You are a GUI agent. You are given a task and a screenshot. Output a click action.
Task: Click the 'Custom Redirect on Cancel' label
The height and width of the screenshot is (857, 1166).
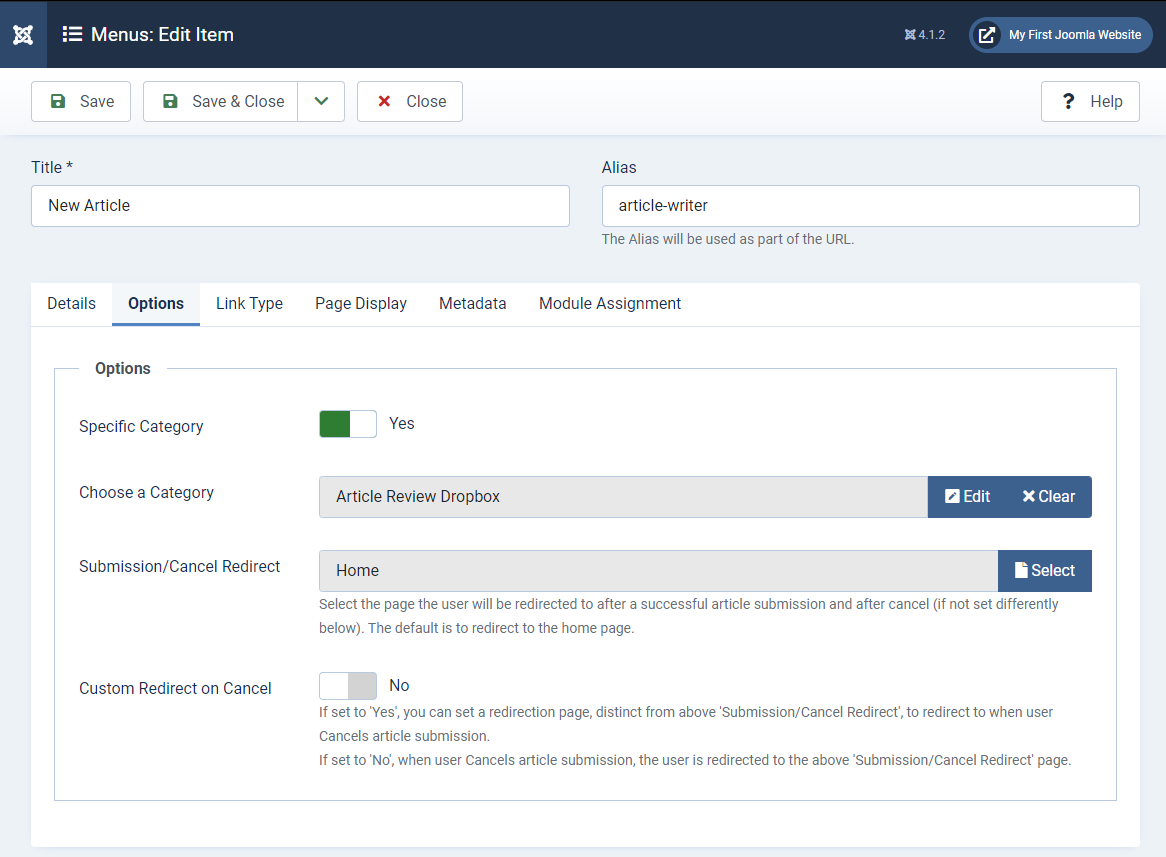pos(175,688)
